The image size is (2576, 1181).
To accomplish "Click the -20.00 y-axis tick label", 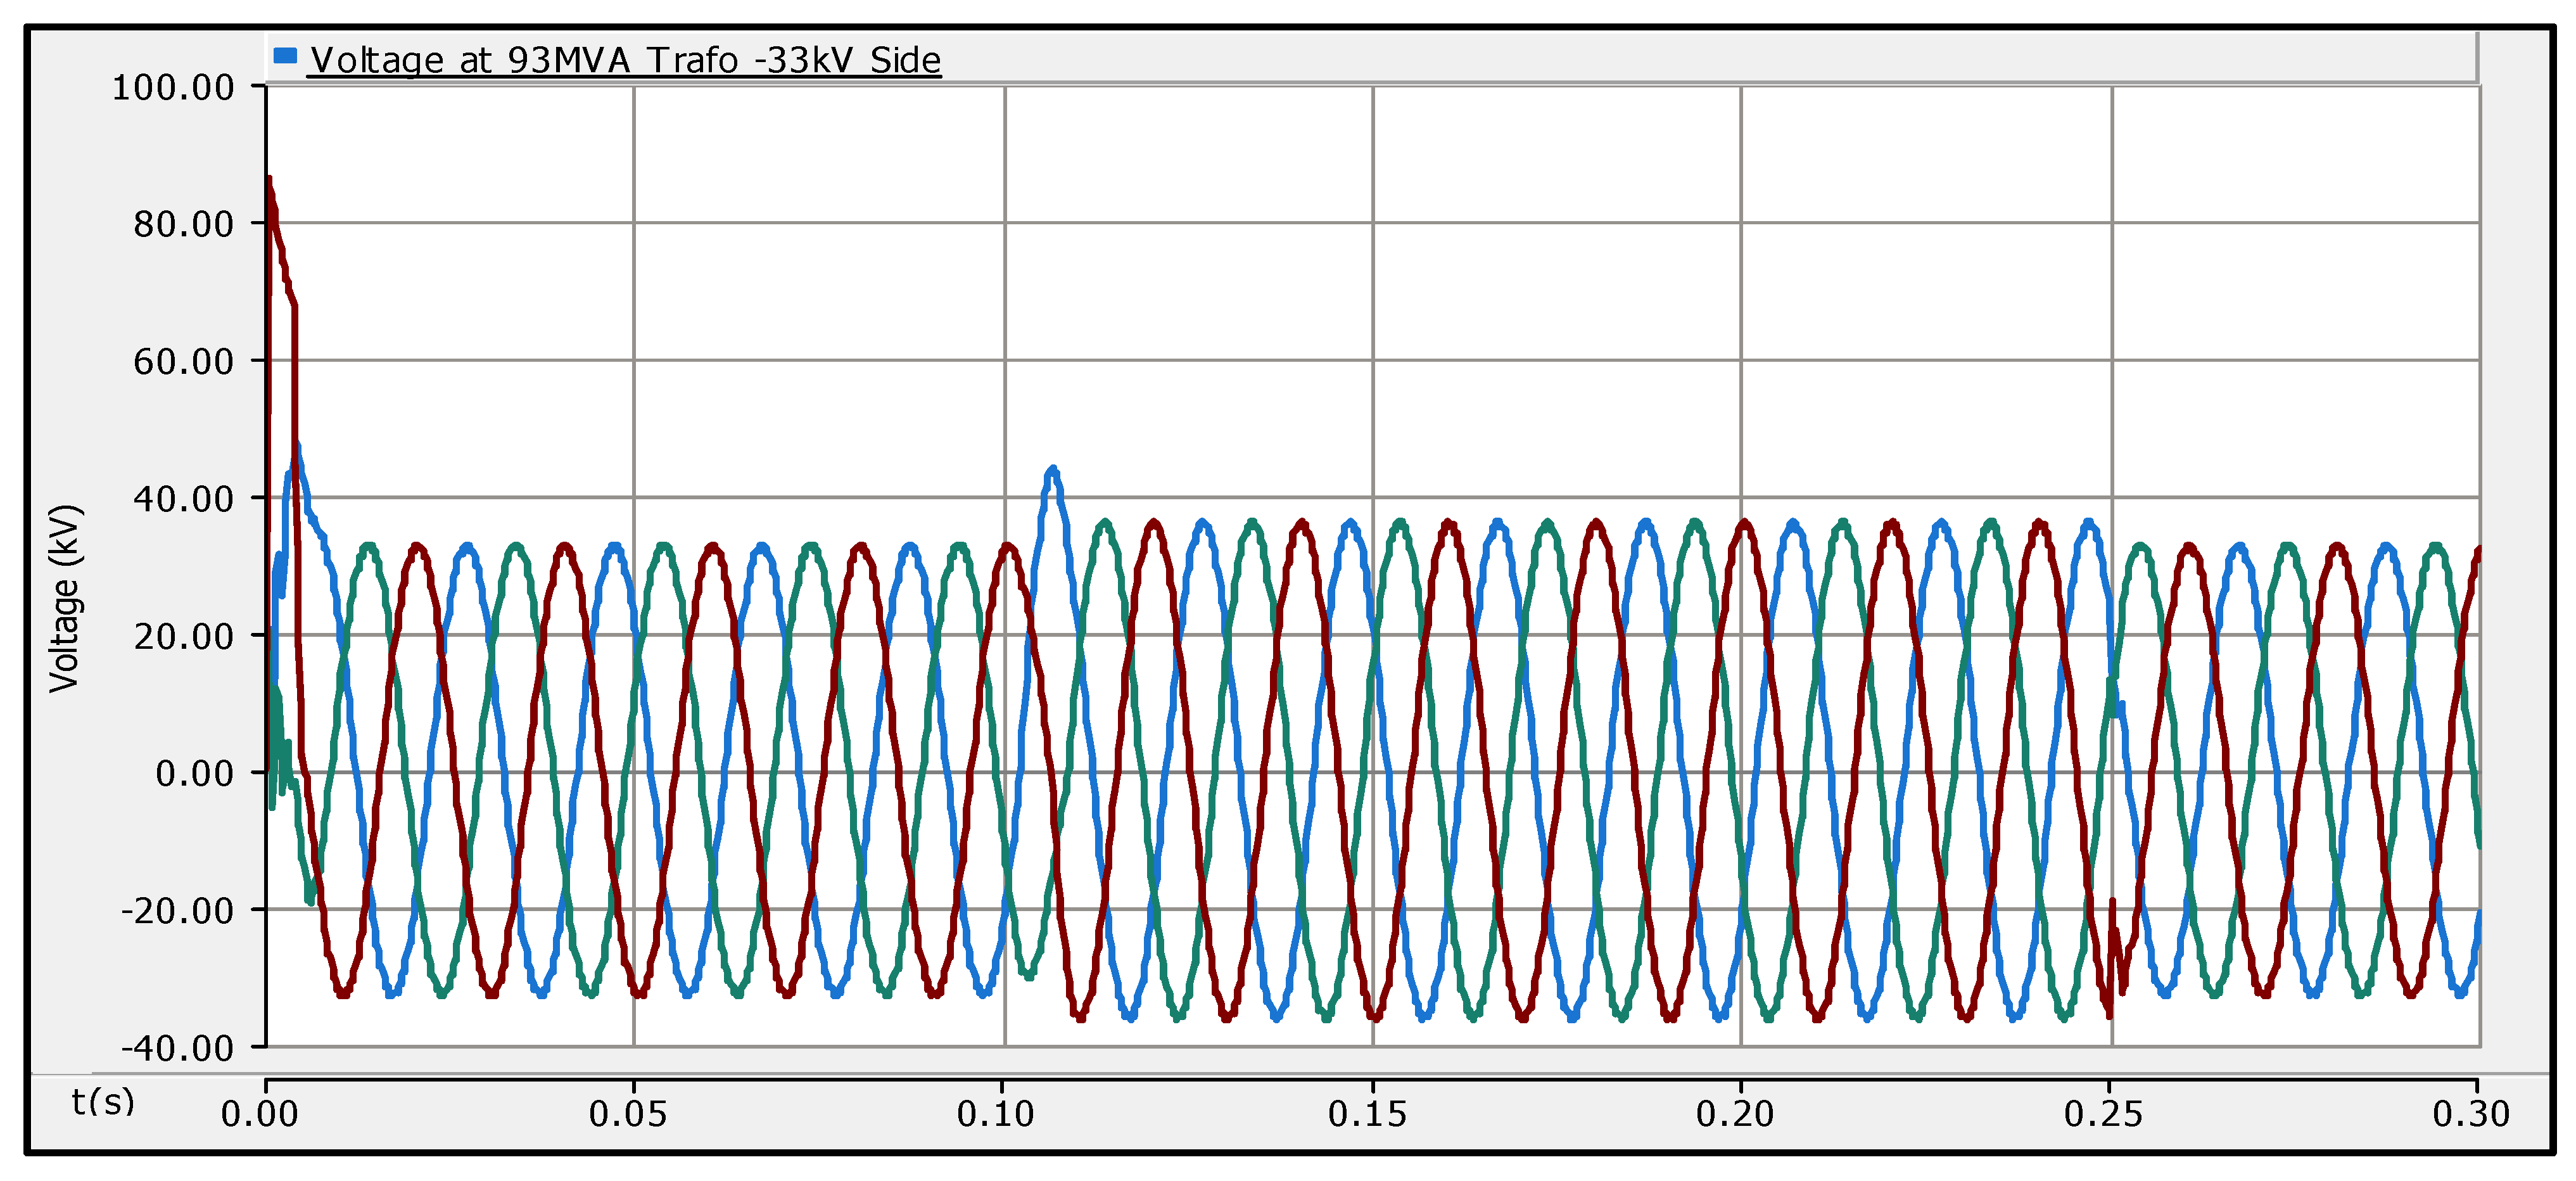I will pyautogui.click(x=177, y=910).
